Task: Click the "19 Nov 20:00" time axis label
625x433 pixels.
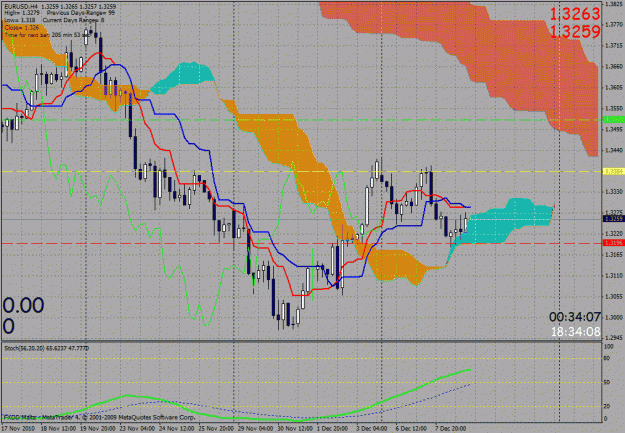Action: [97, 429]
